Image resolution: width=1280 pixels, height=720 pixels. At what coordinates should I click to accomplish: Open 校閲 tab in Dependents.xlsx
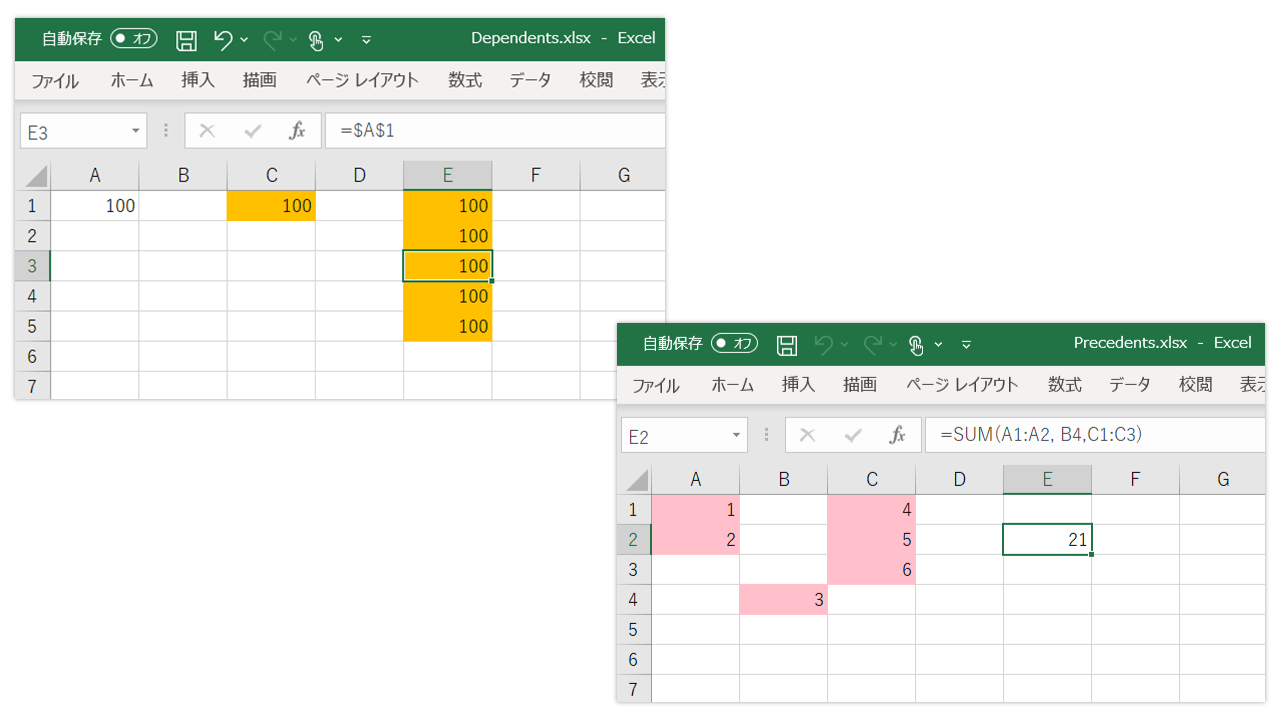pyautogui.click(x=596, y=81)
